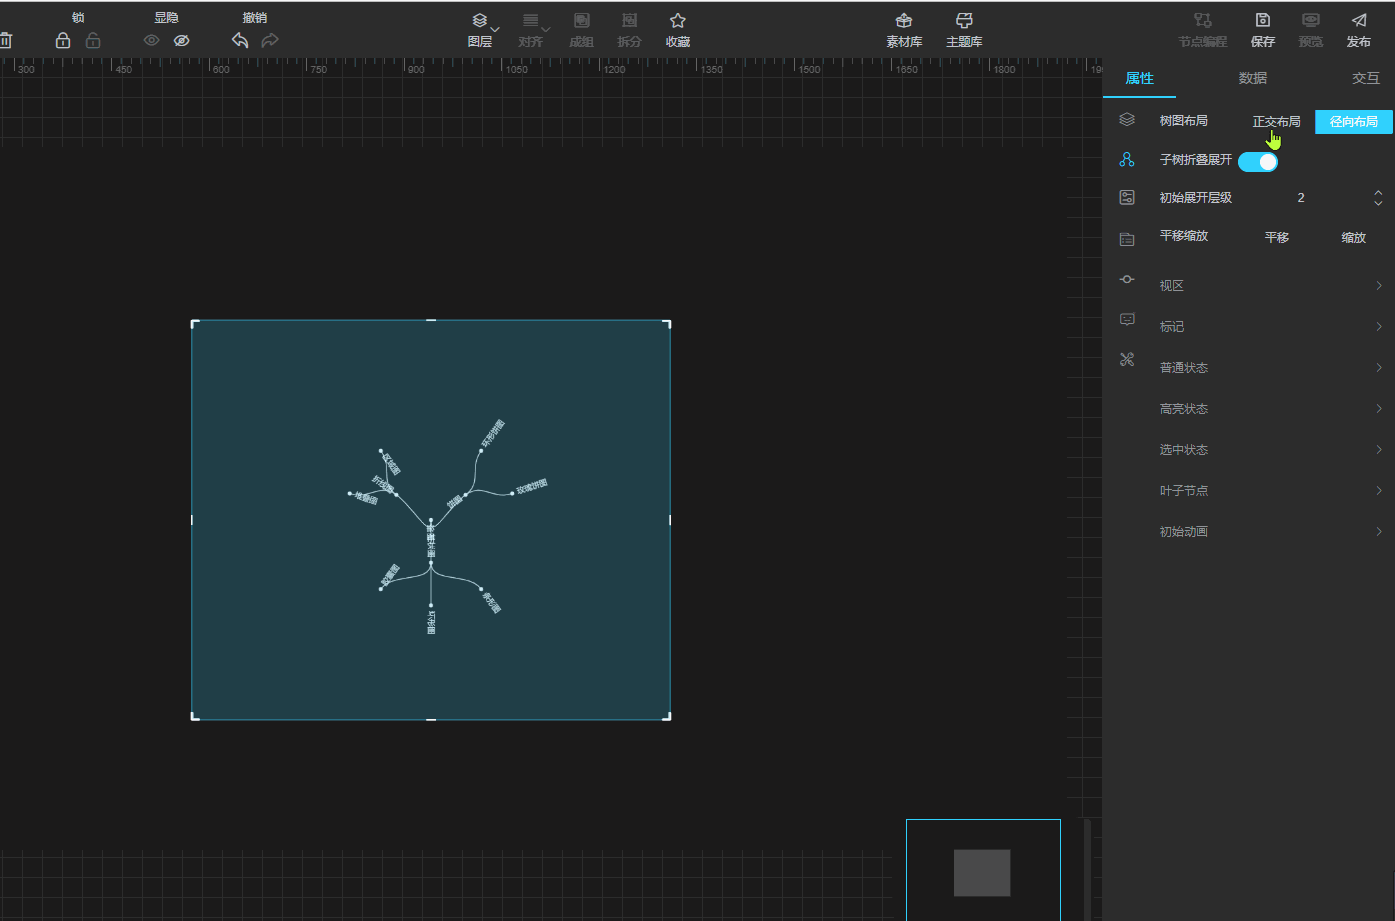Click the hide (crossed eye) icon

point(181,41)
